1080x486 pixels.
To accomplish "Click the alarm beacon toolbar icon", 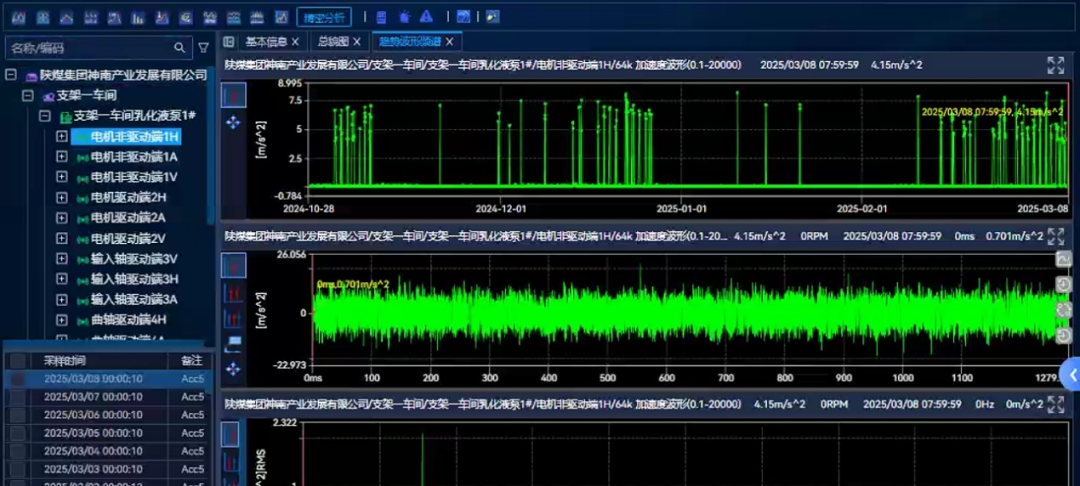I will (405, 17).
